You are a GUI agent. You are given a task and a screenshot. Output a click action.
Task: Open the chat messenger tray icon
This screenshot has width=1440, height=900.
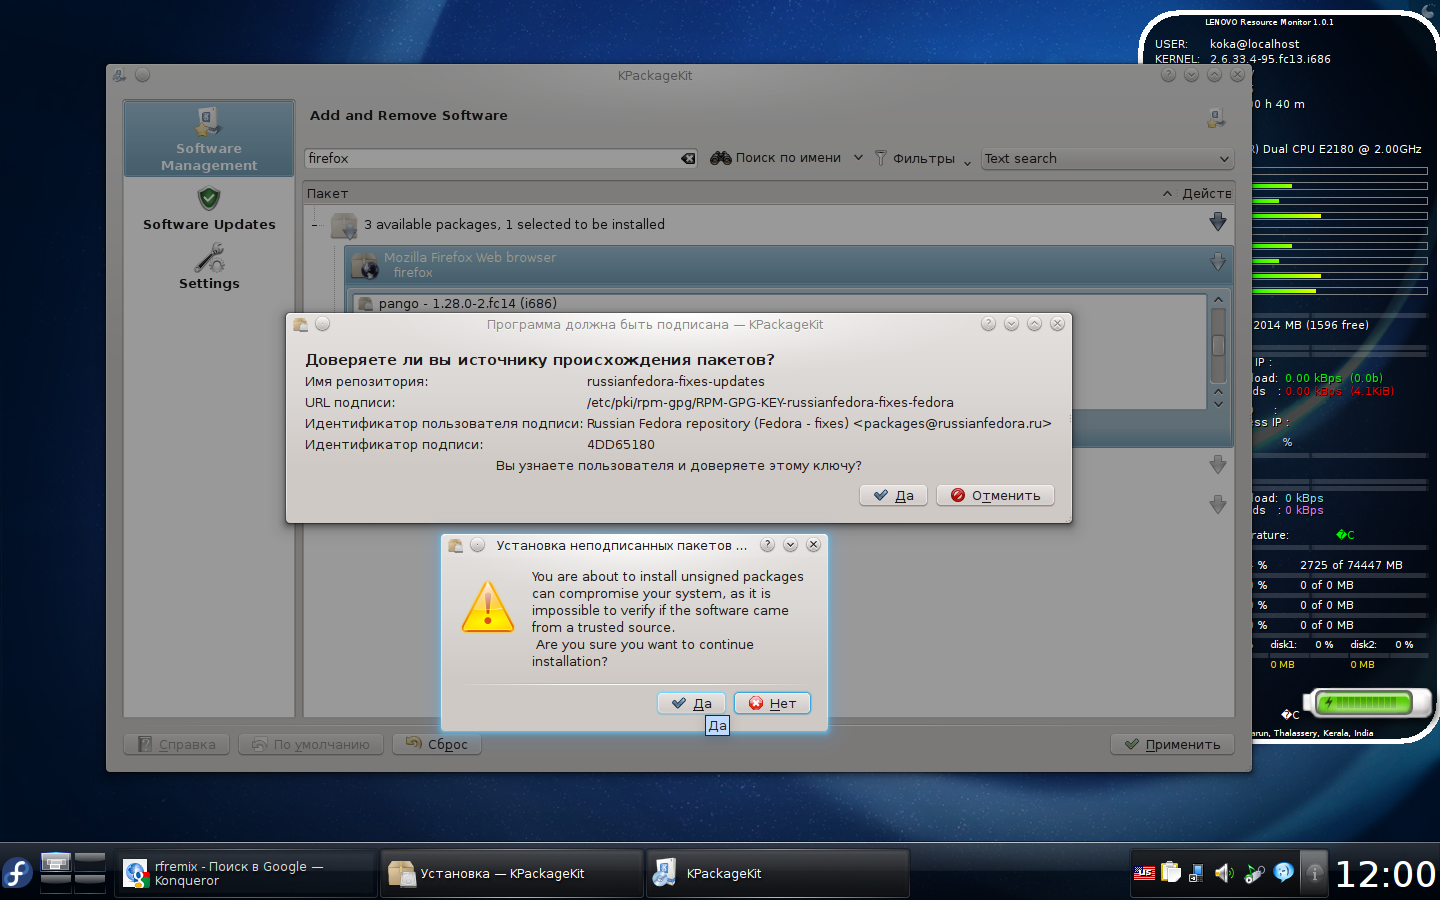[x=1284, y=872]
